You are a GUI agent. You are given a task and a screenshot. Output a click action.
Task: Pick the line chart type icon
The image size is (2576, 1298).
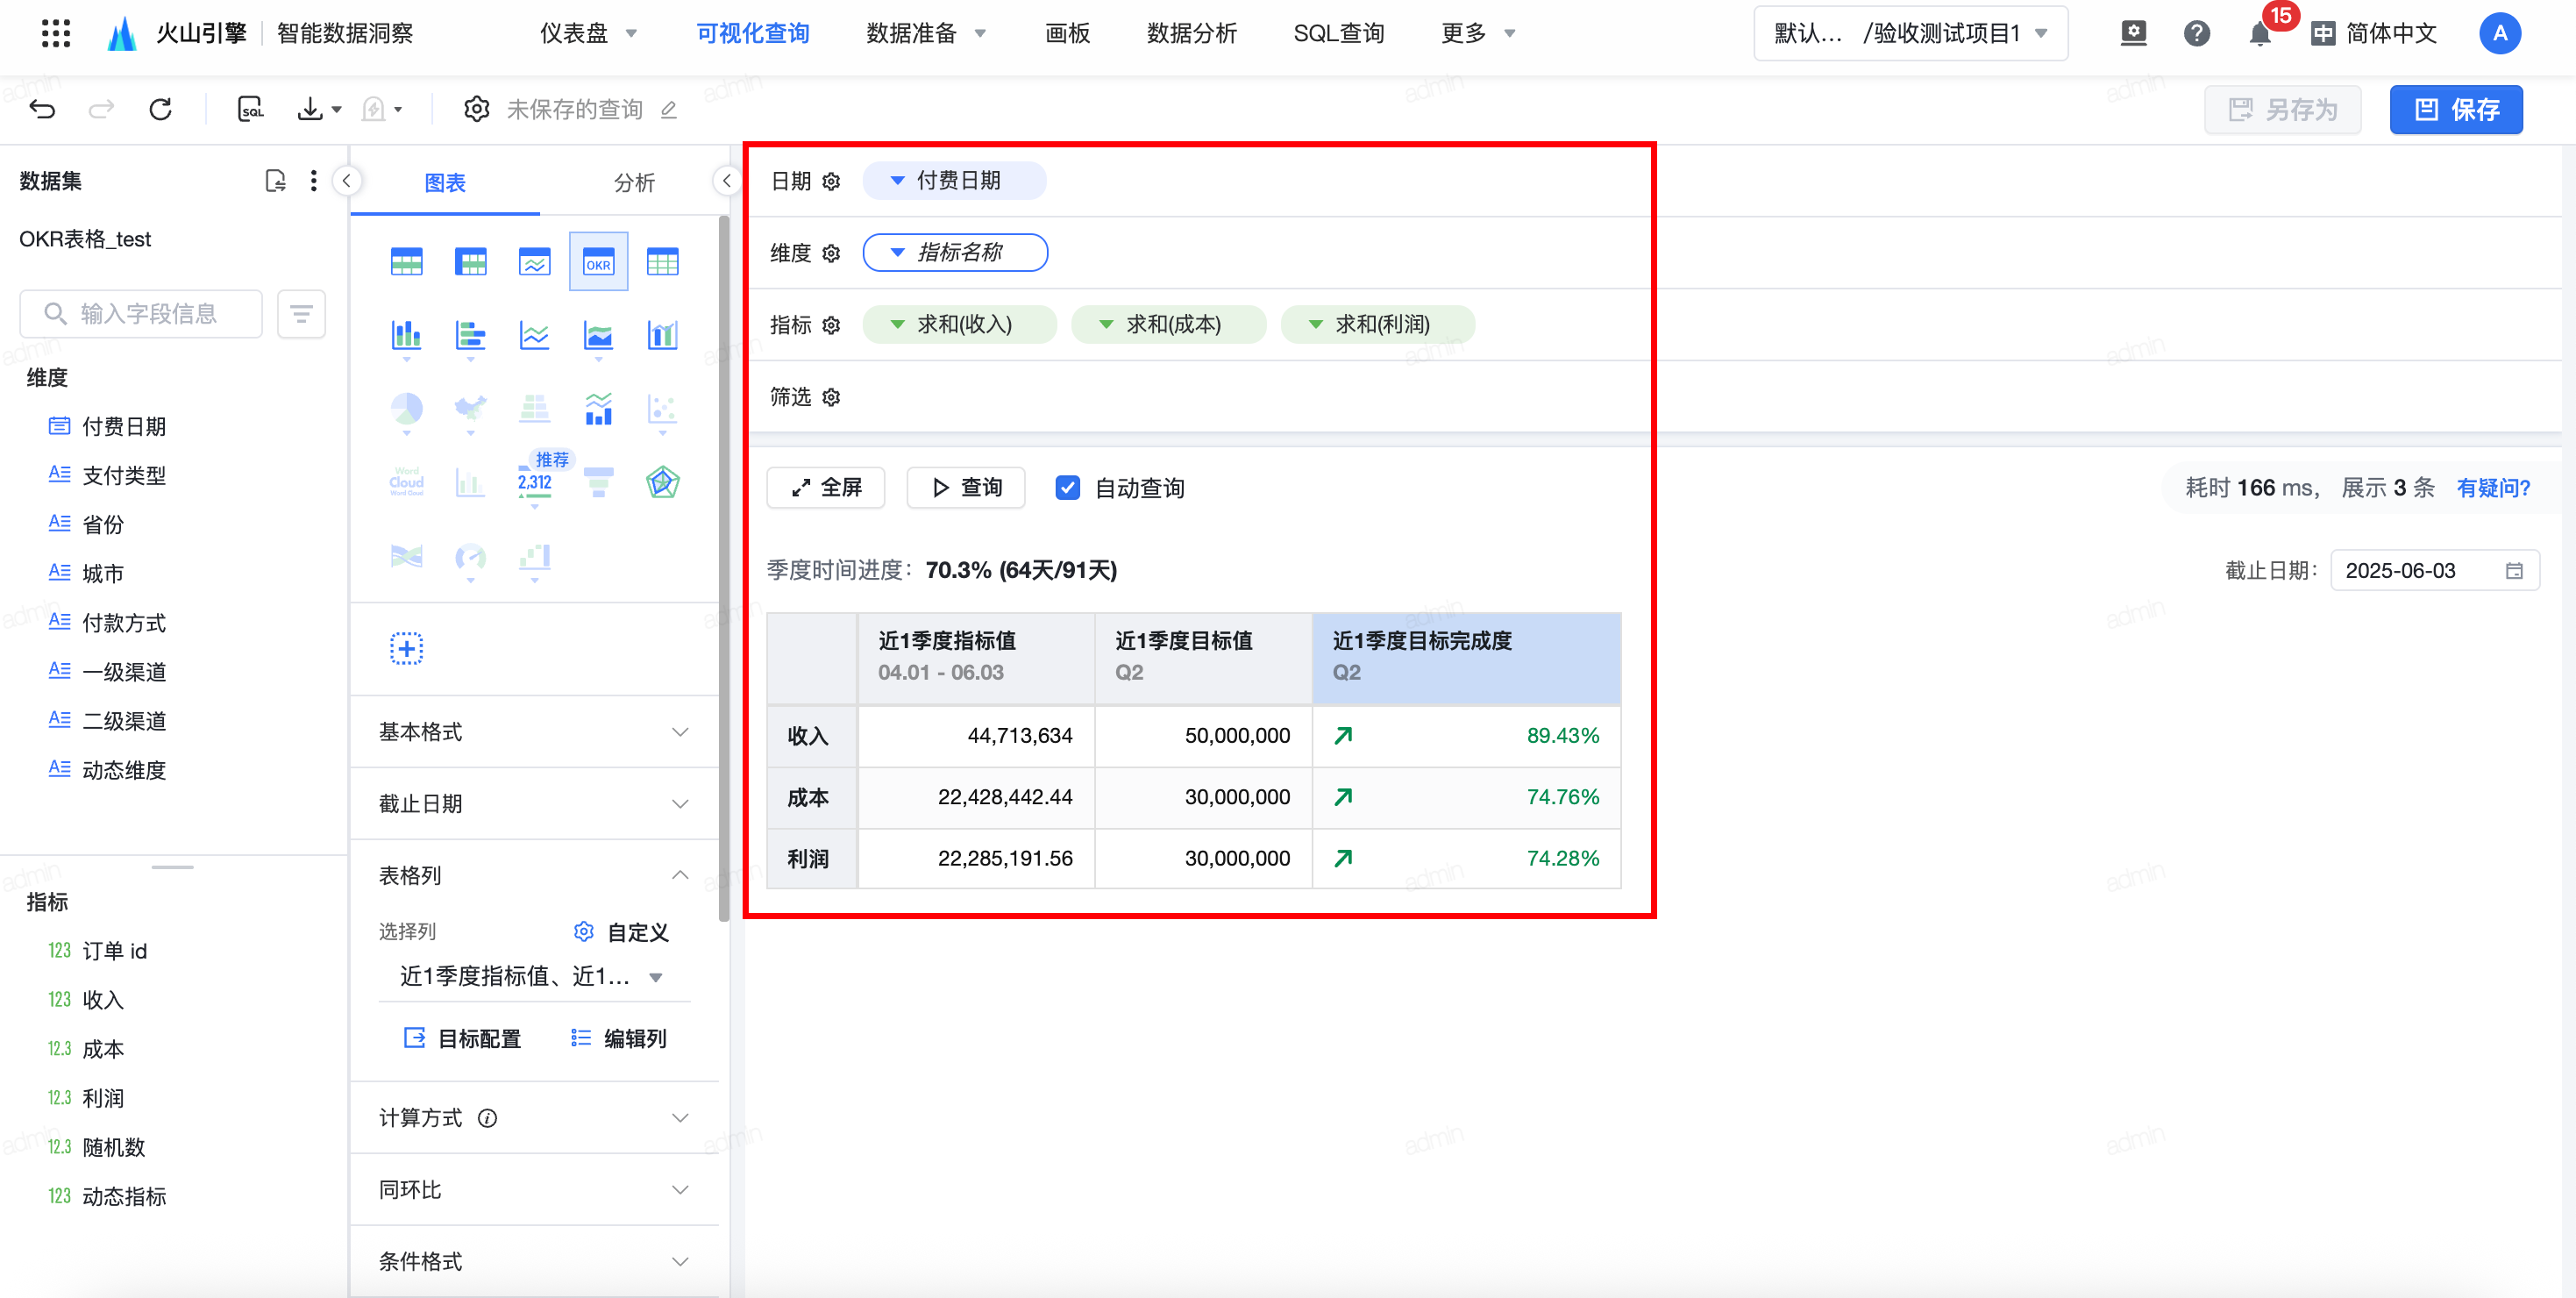pos(534,335)
